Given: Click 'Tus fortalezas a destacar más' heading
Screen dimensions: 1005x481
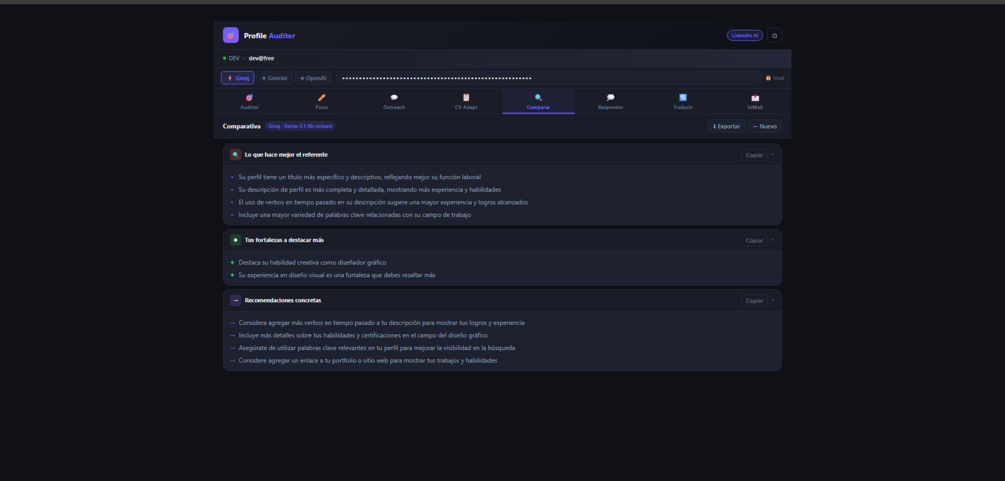Looking at the screenshot, I should click(284, 240).
